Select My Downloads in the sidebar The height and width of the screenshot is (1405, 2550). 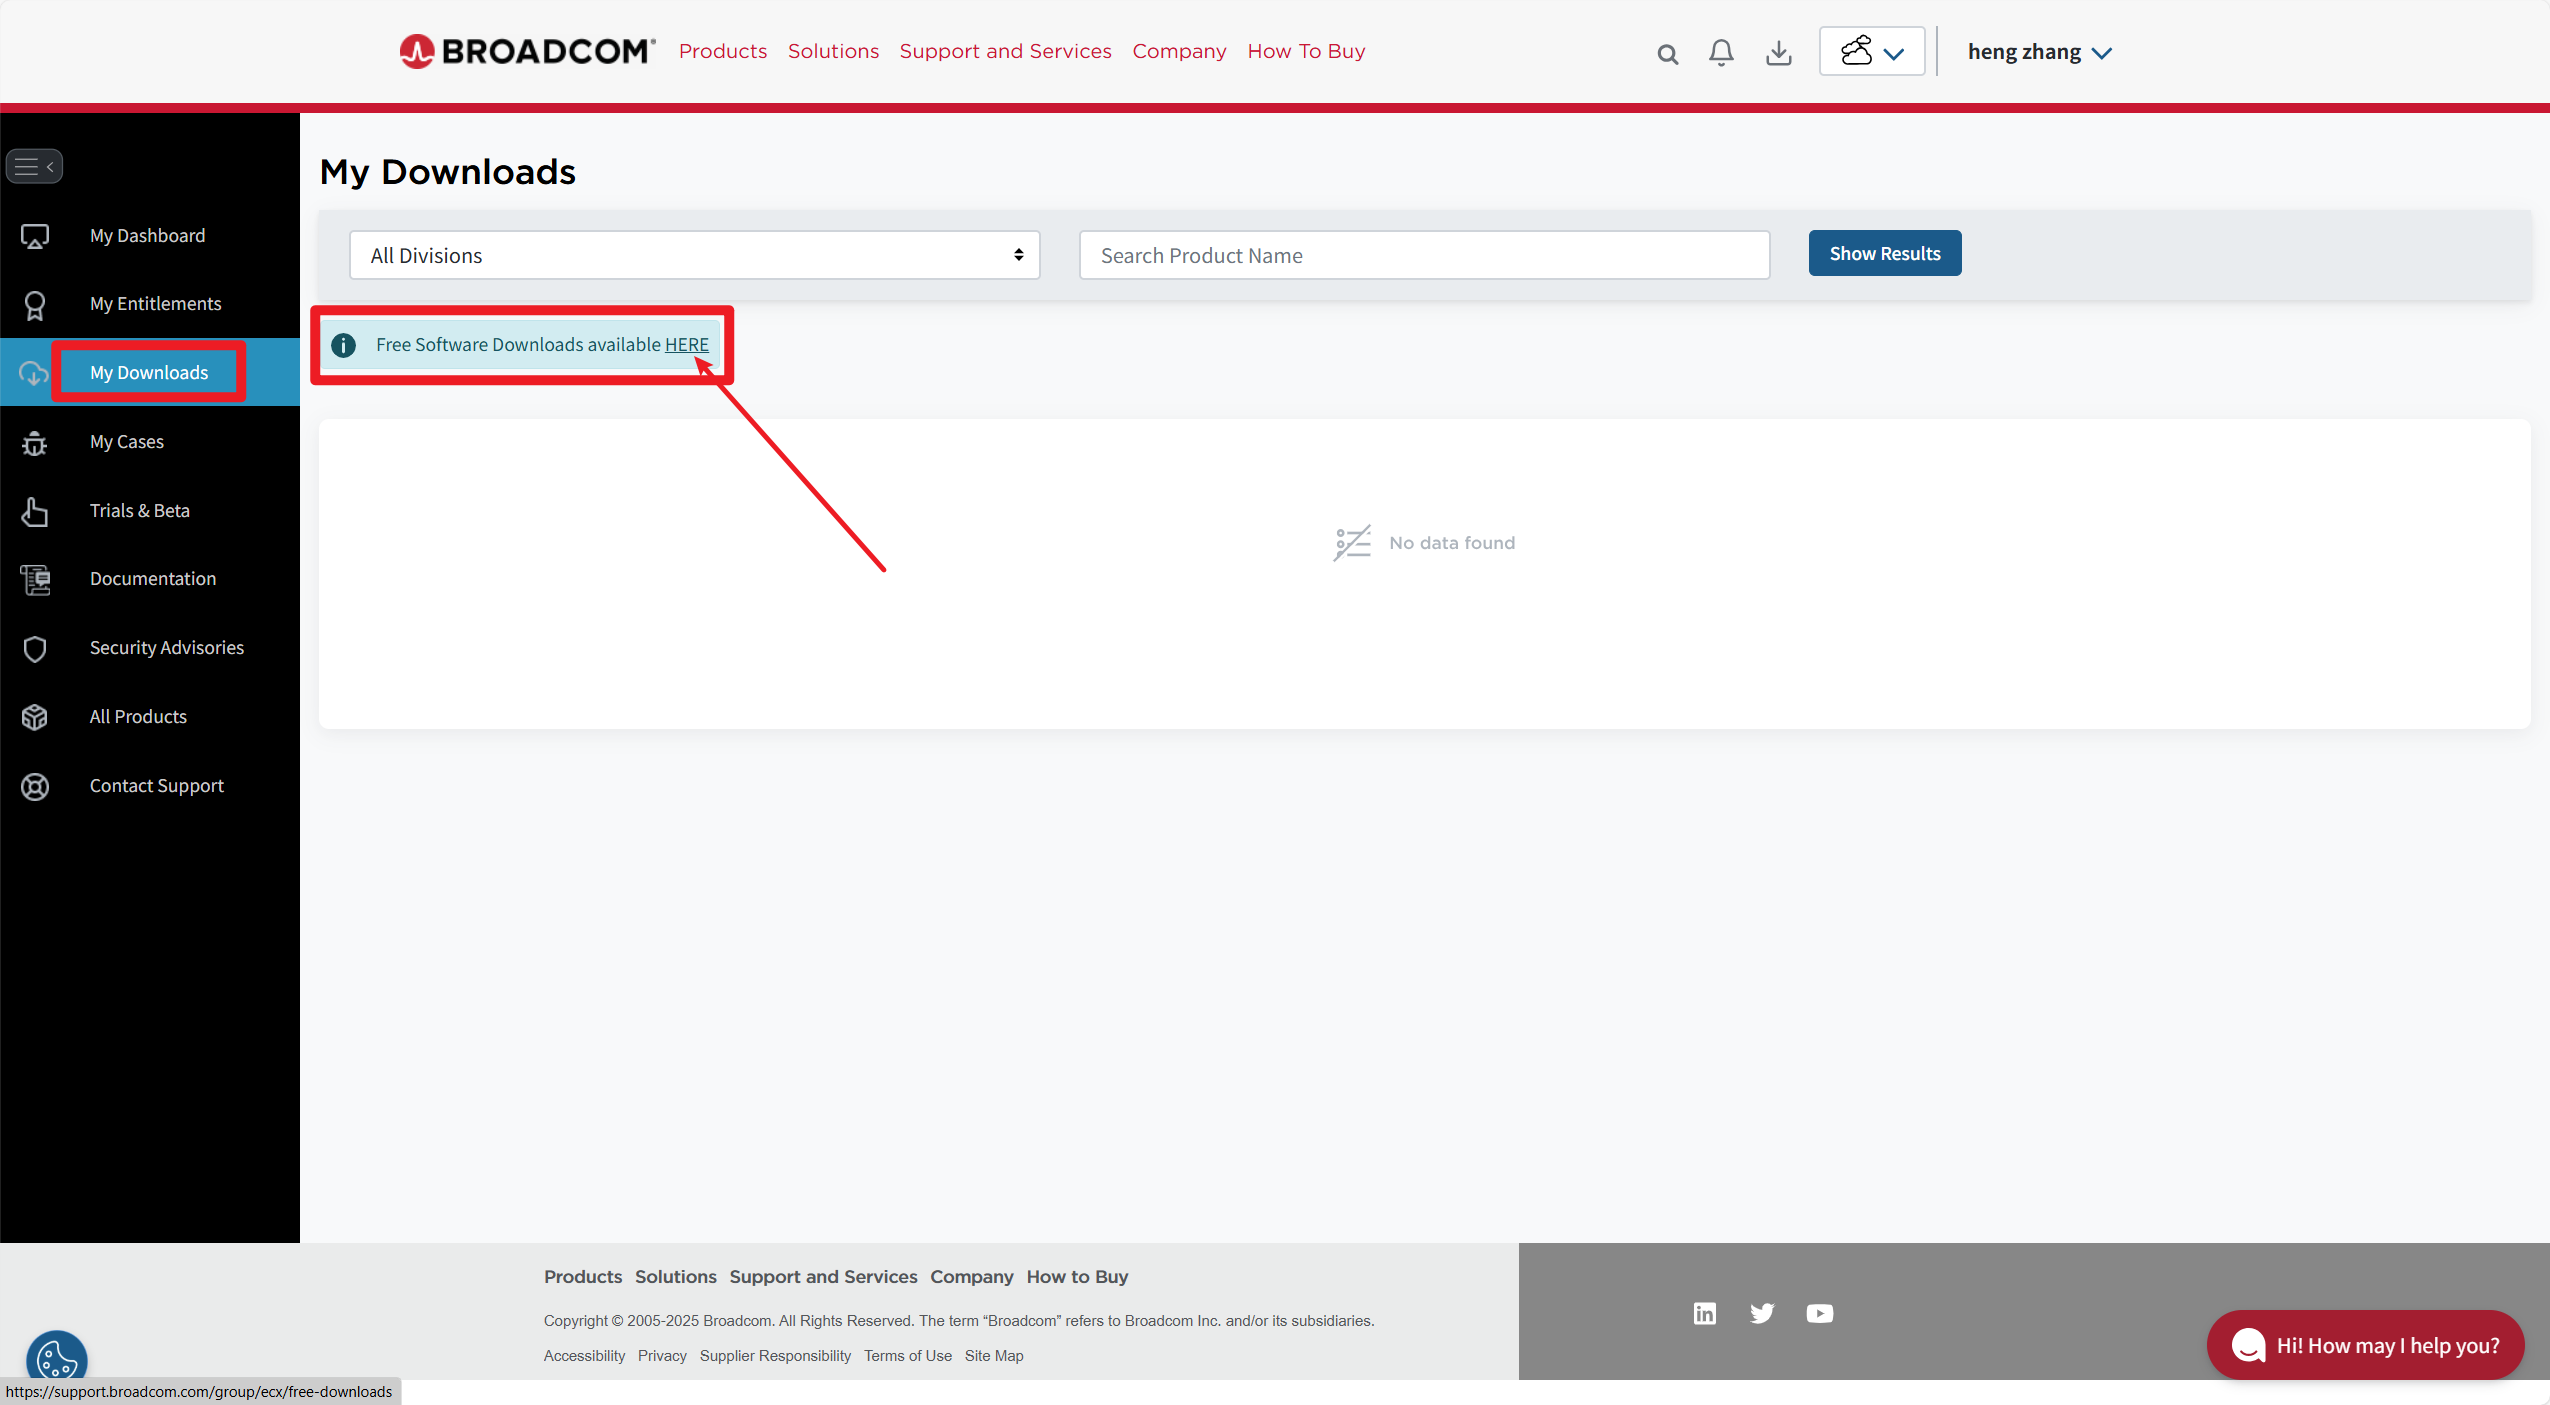149,373
